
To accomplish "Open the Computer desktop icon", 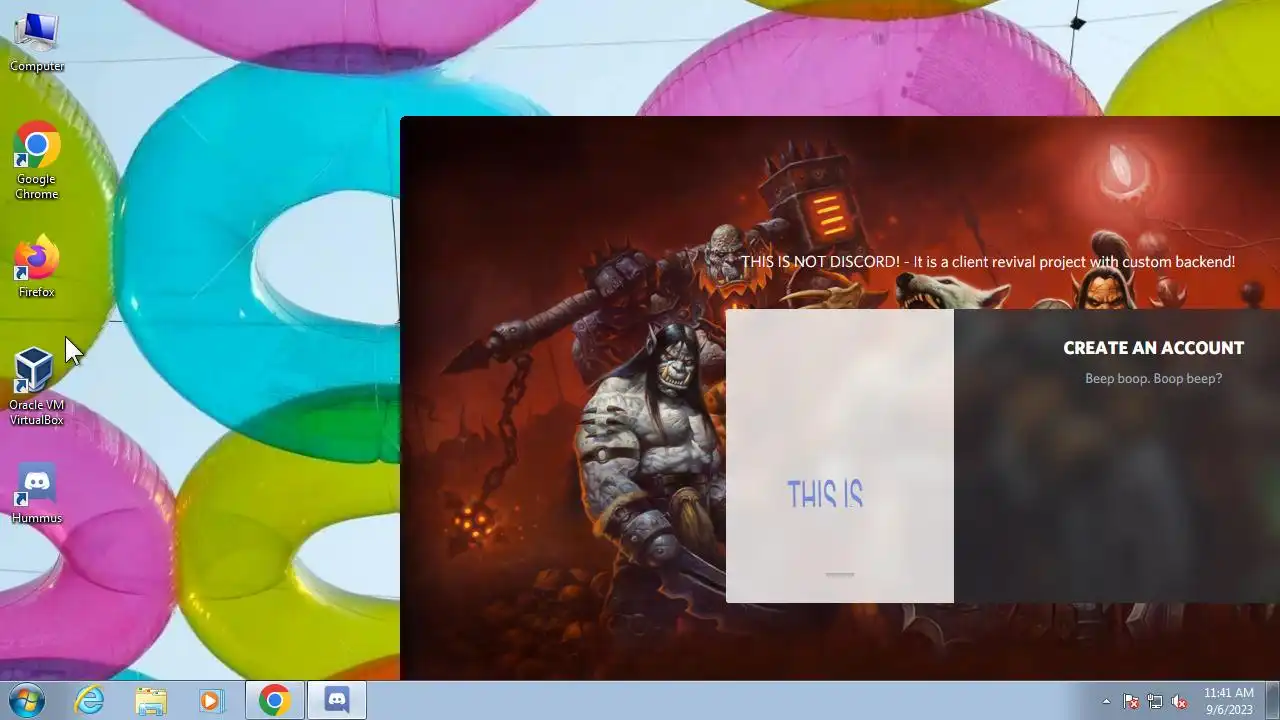I will click(x=37, y=43).
